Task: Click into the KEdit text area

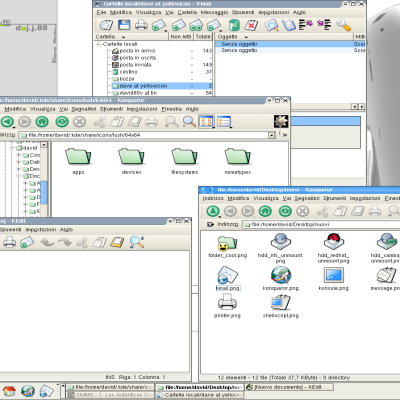Action: coord(94,311)
